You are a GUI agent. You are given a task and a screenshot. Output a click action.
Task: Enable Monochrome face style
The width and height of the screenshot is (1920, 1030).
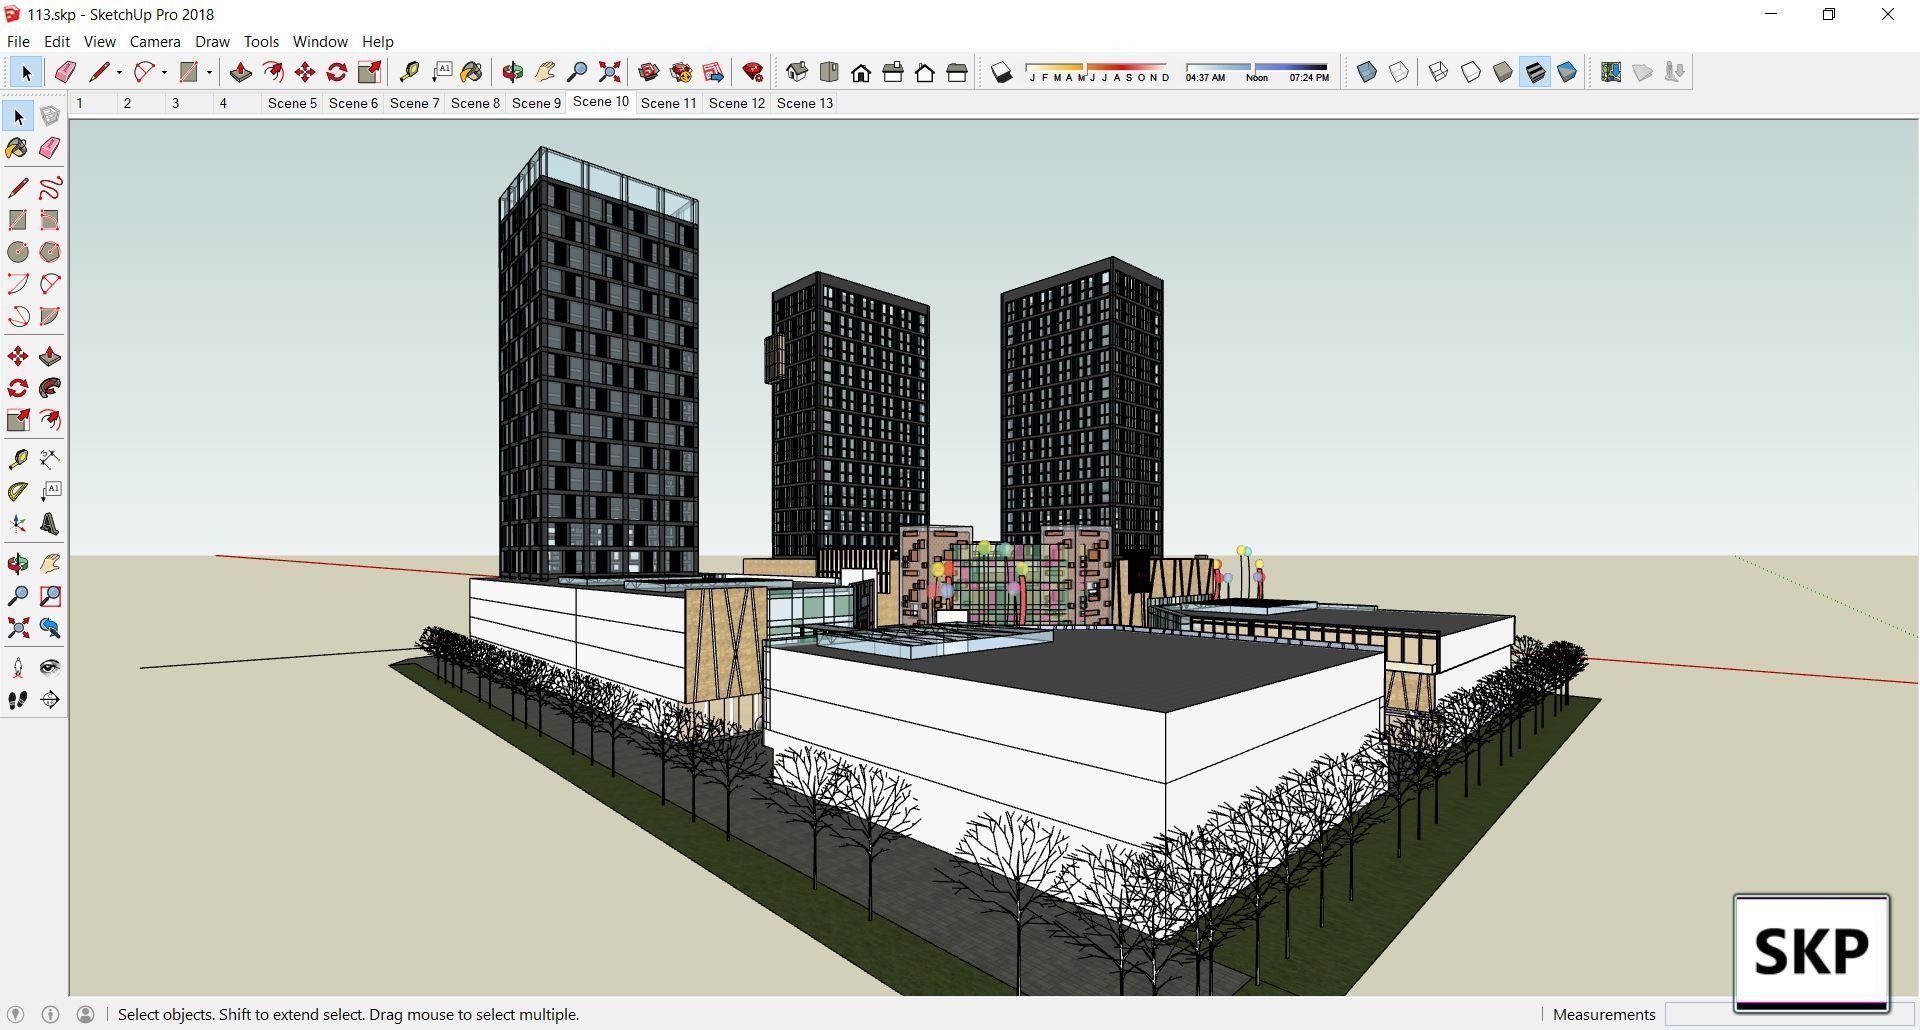(1567, 72)
